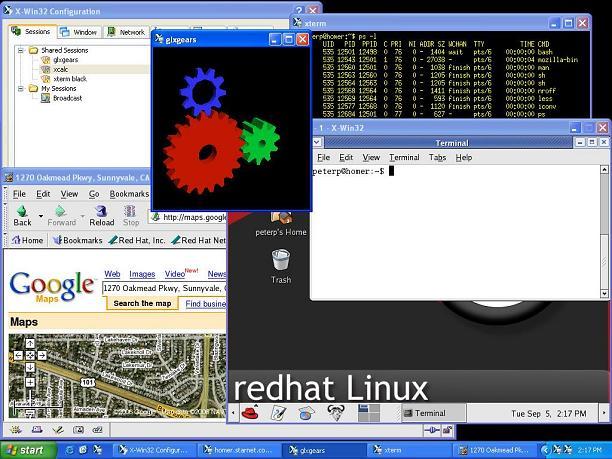Viewport: 612px width, 459px height.
Task: Click the Search the map tab
Action: coord(142,303)
